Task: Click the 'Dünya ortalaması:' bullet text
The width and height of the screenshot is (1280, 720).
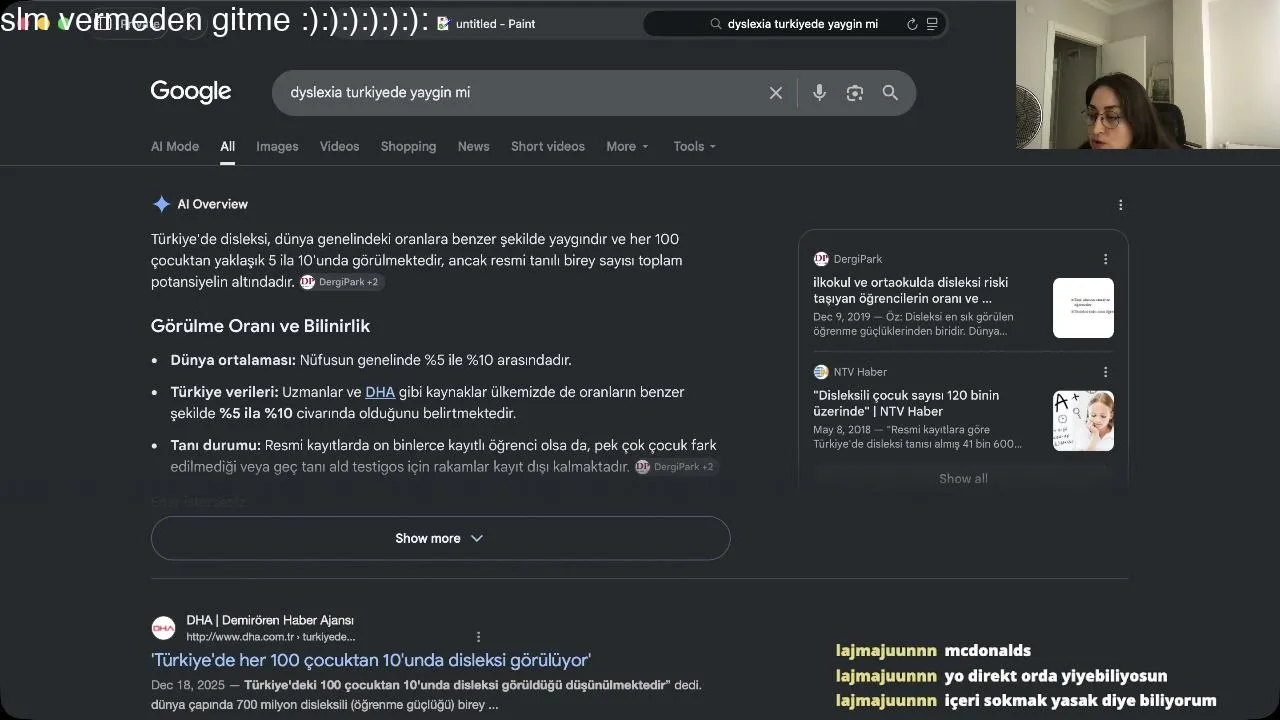Action: click(x=233, y=360)
